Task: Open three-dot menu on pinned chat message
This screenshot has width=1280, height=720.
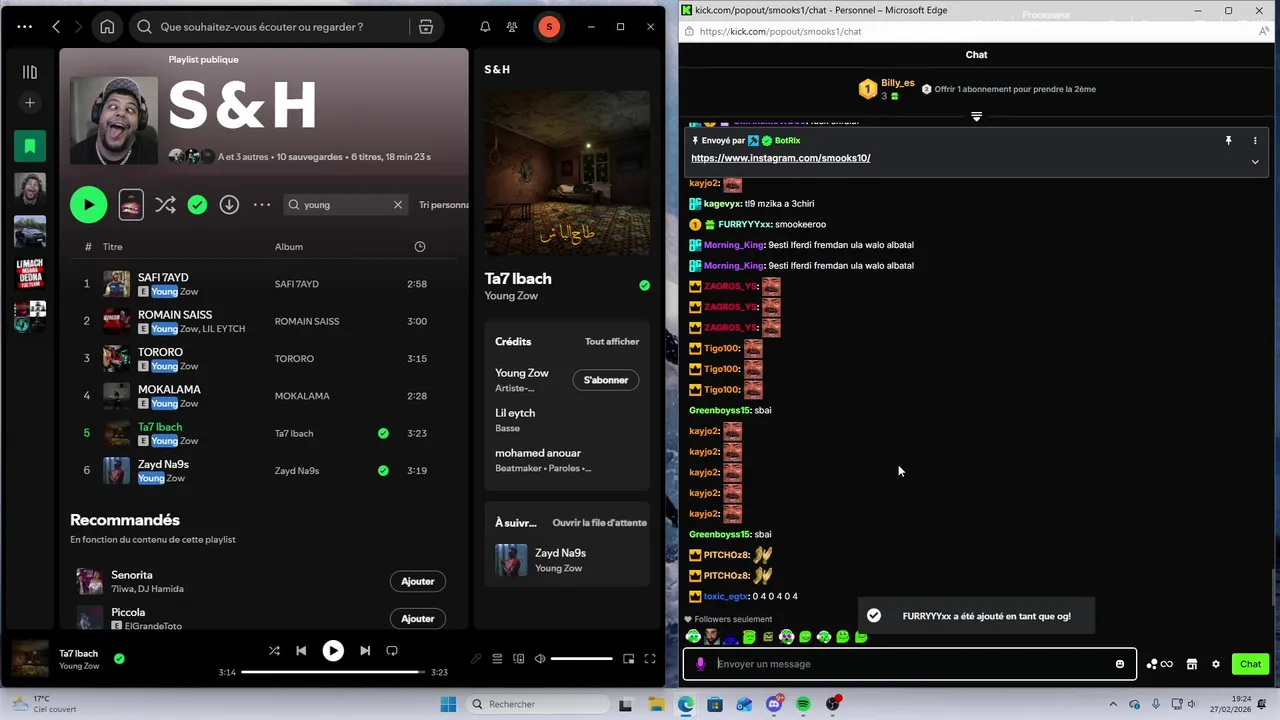Action: pyautogui.click(x=1255, y=141)
